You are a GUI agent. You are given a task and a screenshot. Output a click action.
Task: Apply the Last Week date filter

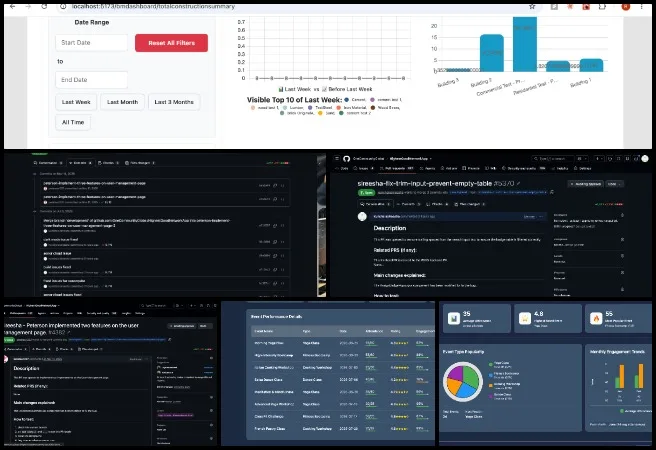point(76,102)
